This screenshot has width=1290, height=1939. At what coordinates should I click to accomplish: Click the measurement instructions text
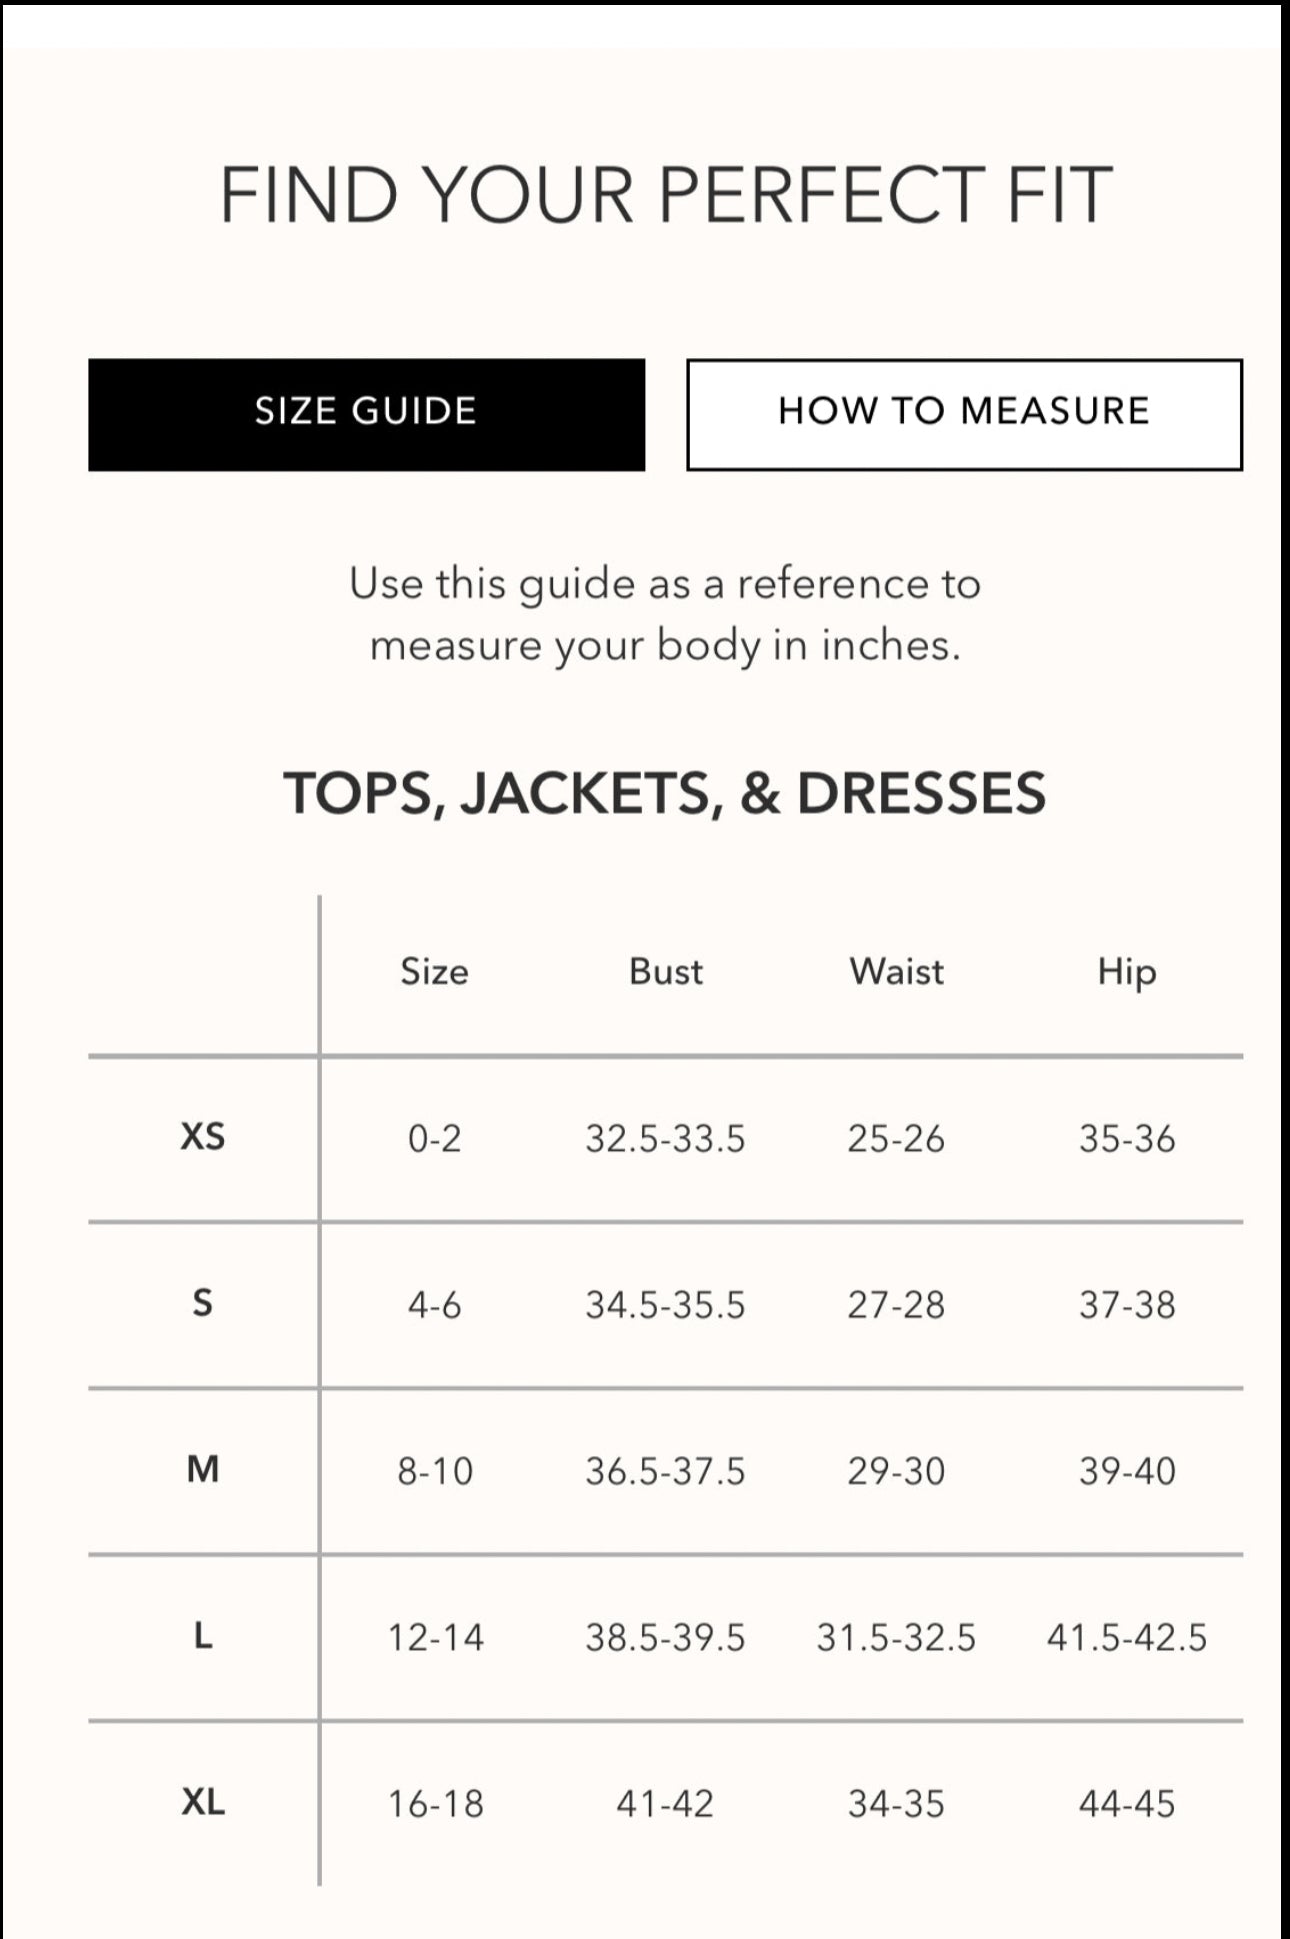[x=665, y=615]
